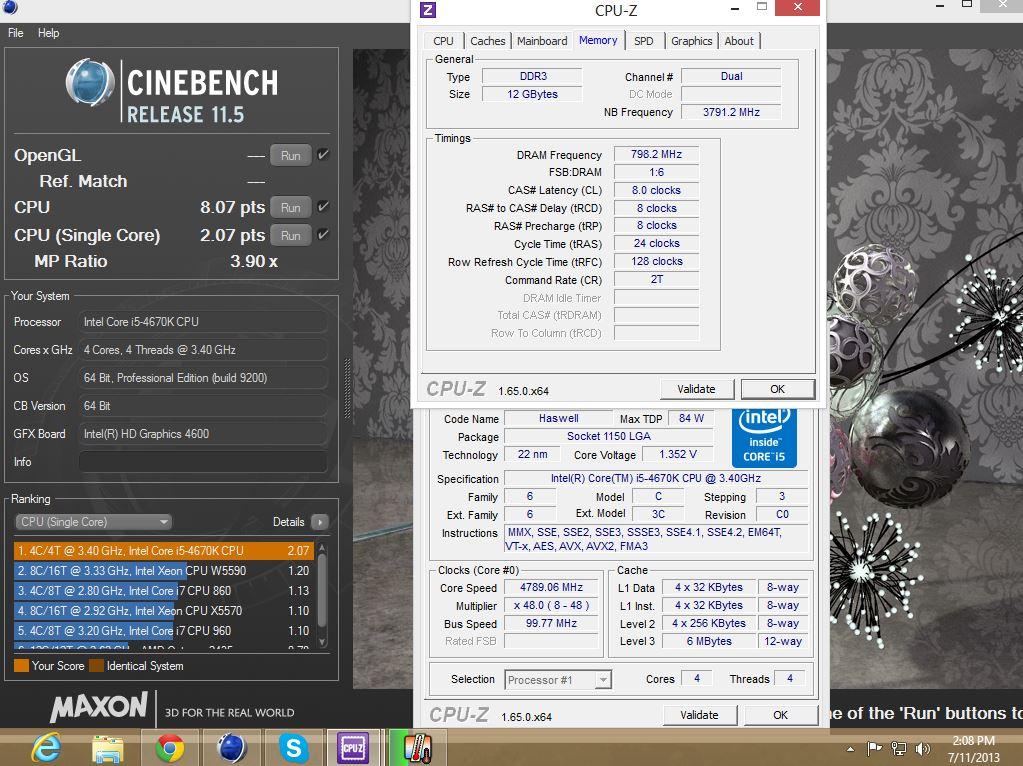
Task: Click the Cinebench globe logo
Action: tap(90, 82)
